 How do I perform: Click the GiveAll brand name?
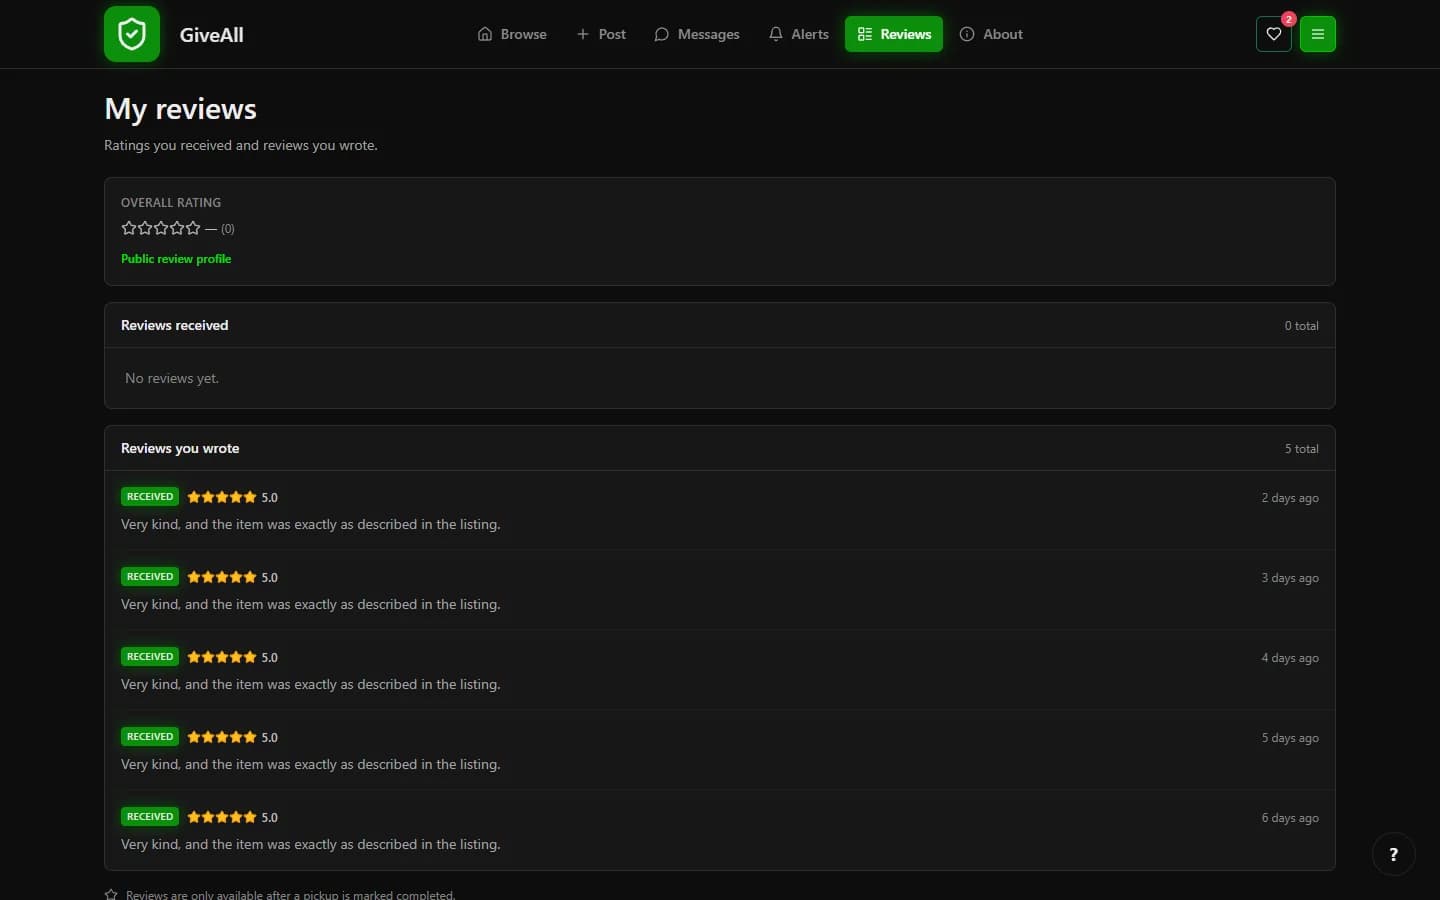[x=211, y=35]
